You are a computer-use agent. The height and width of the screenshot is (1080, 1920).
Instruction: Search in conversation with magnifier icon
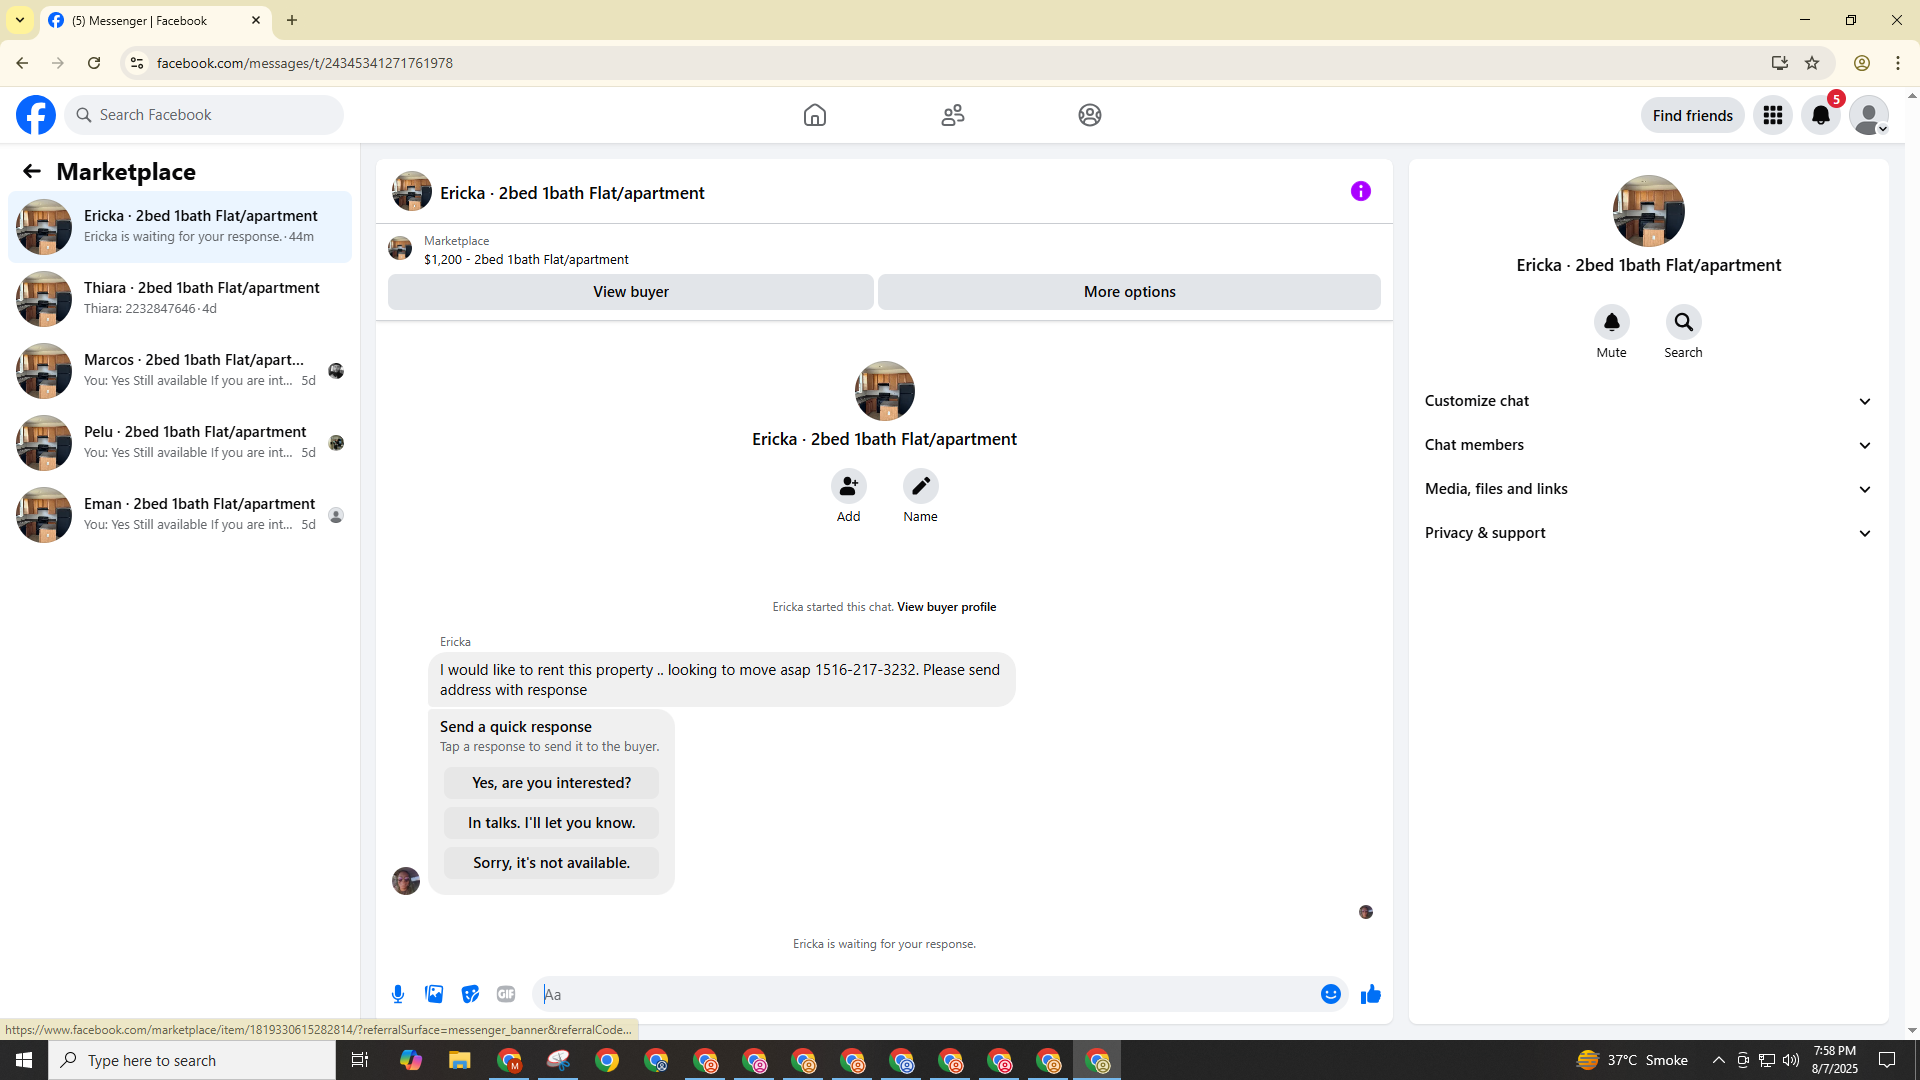click(1683, 322)
